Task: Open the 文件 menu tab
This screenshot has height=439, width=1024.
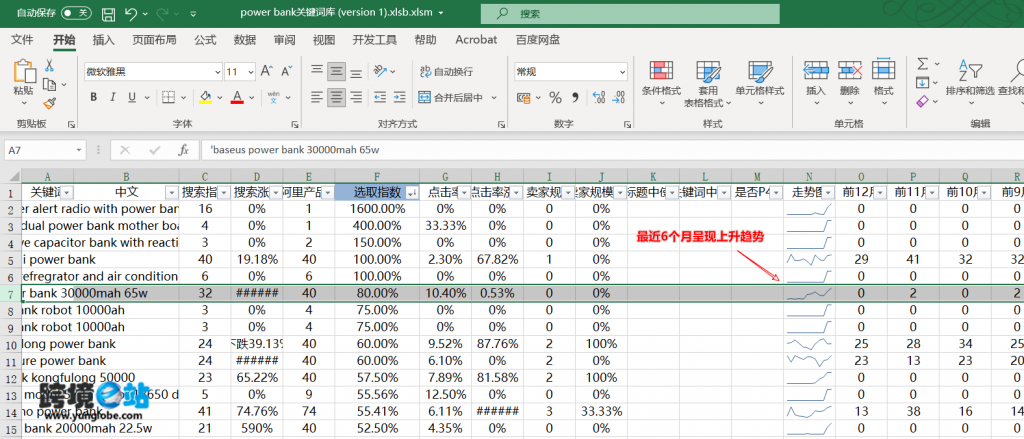Action: point(22,40)
